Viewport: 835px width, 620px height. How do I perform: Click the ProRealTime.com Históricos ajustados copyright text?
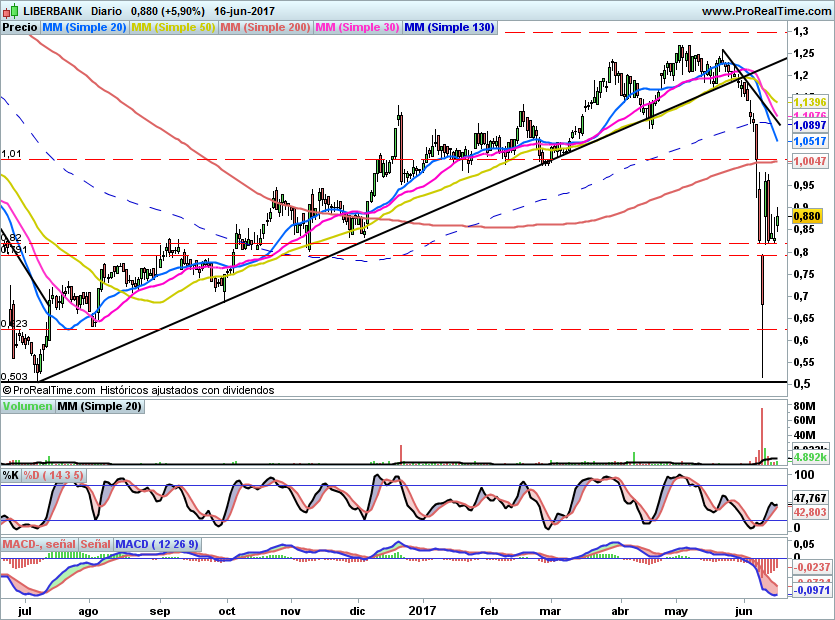pos(138,390)
